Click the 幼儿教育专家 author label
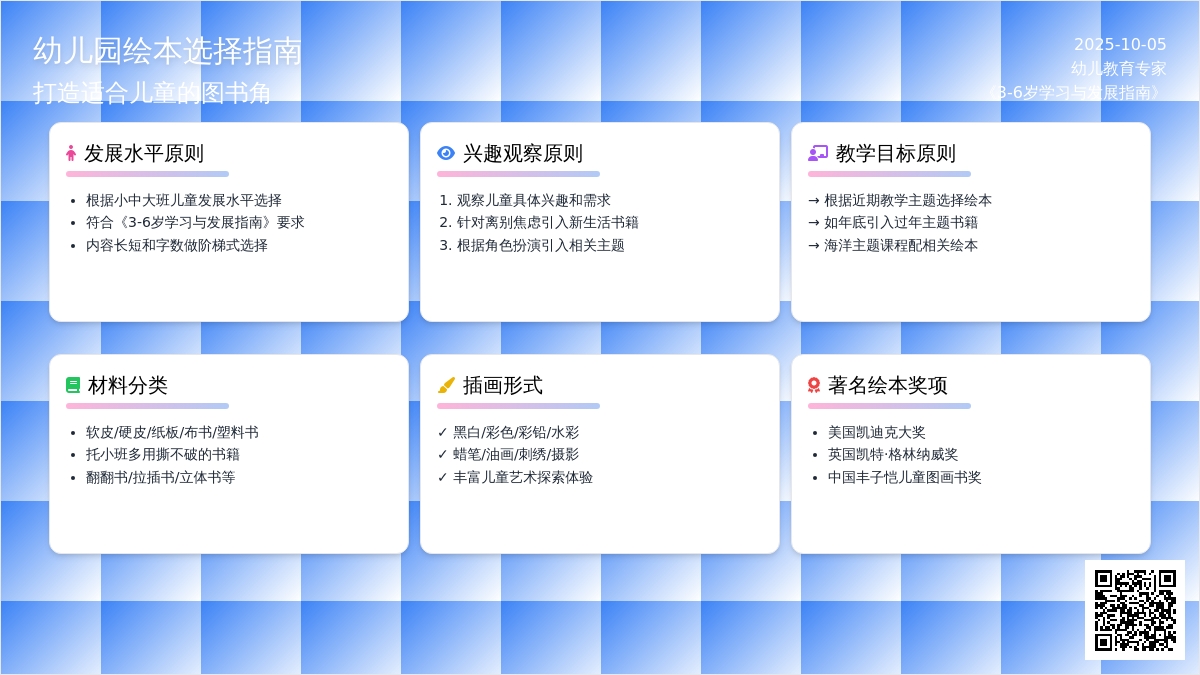 [x=1118, y=69]
